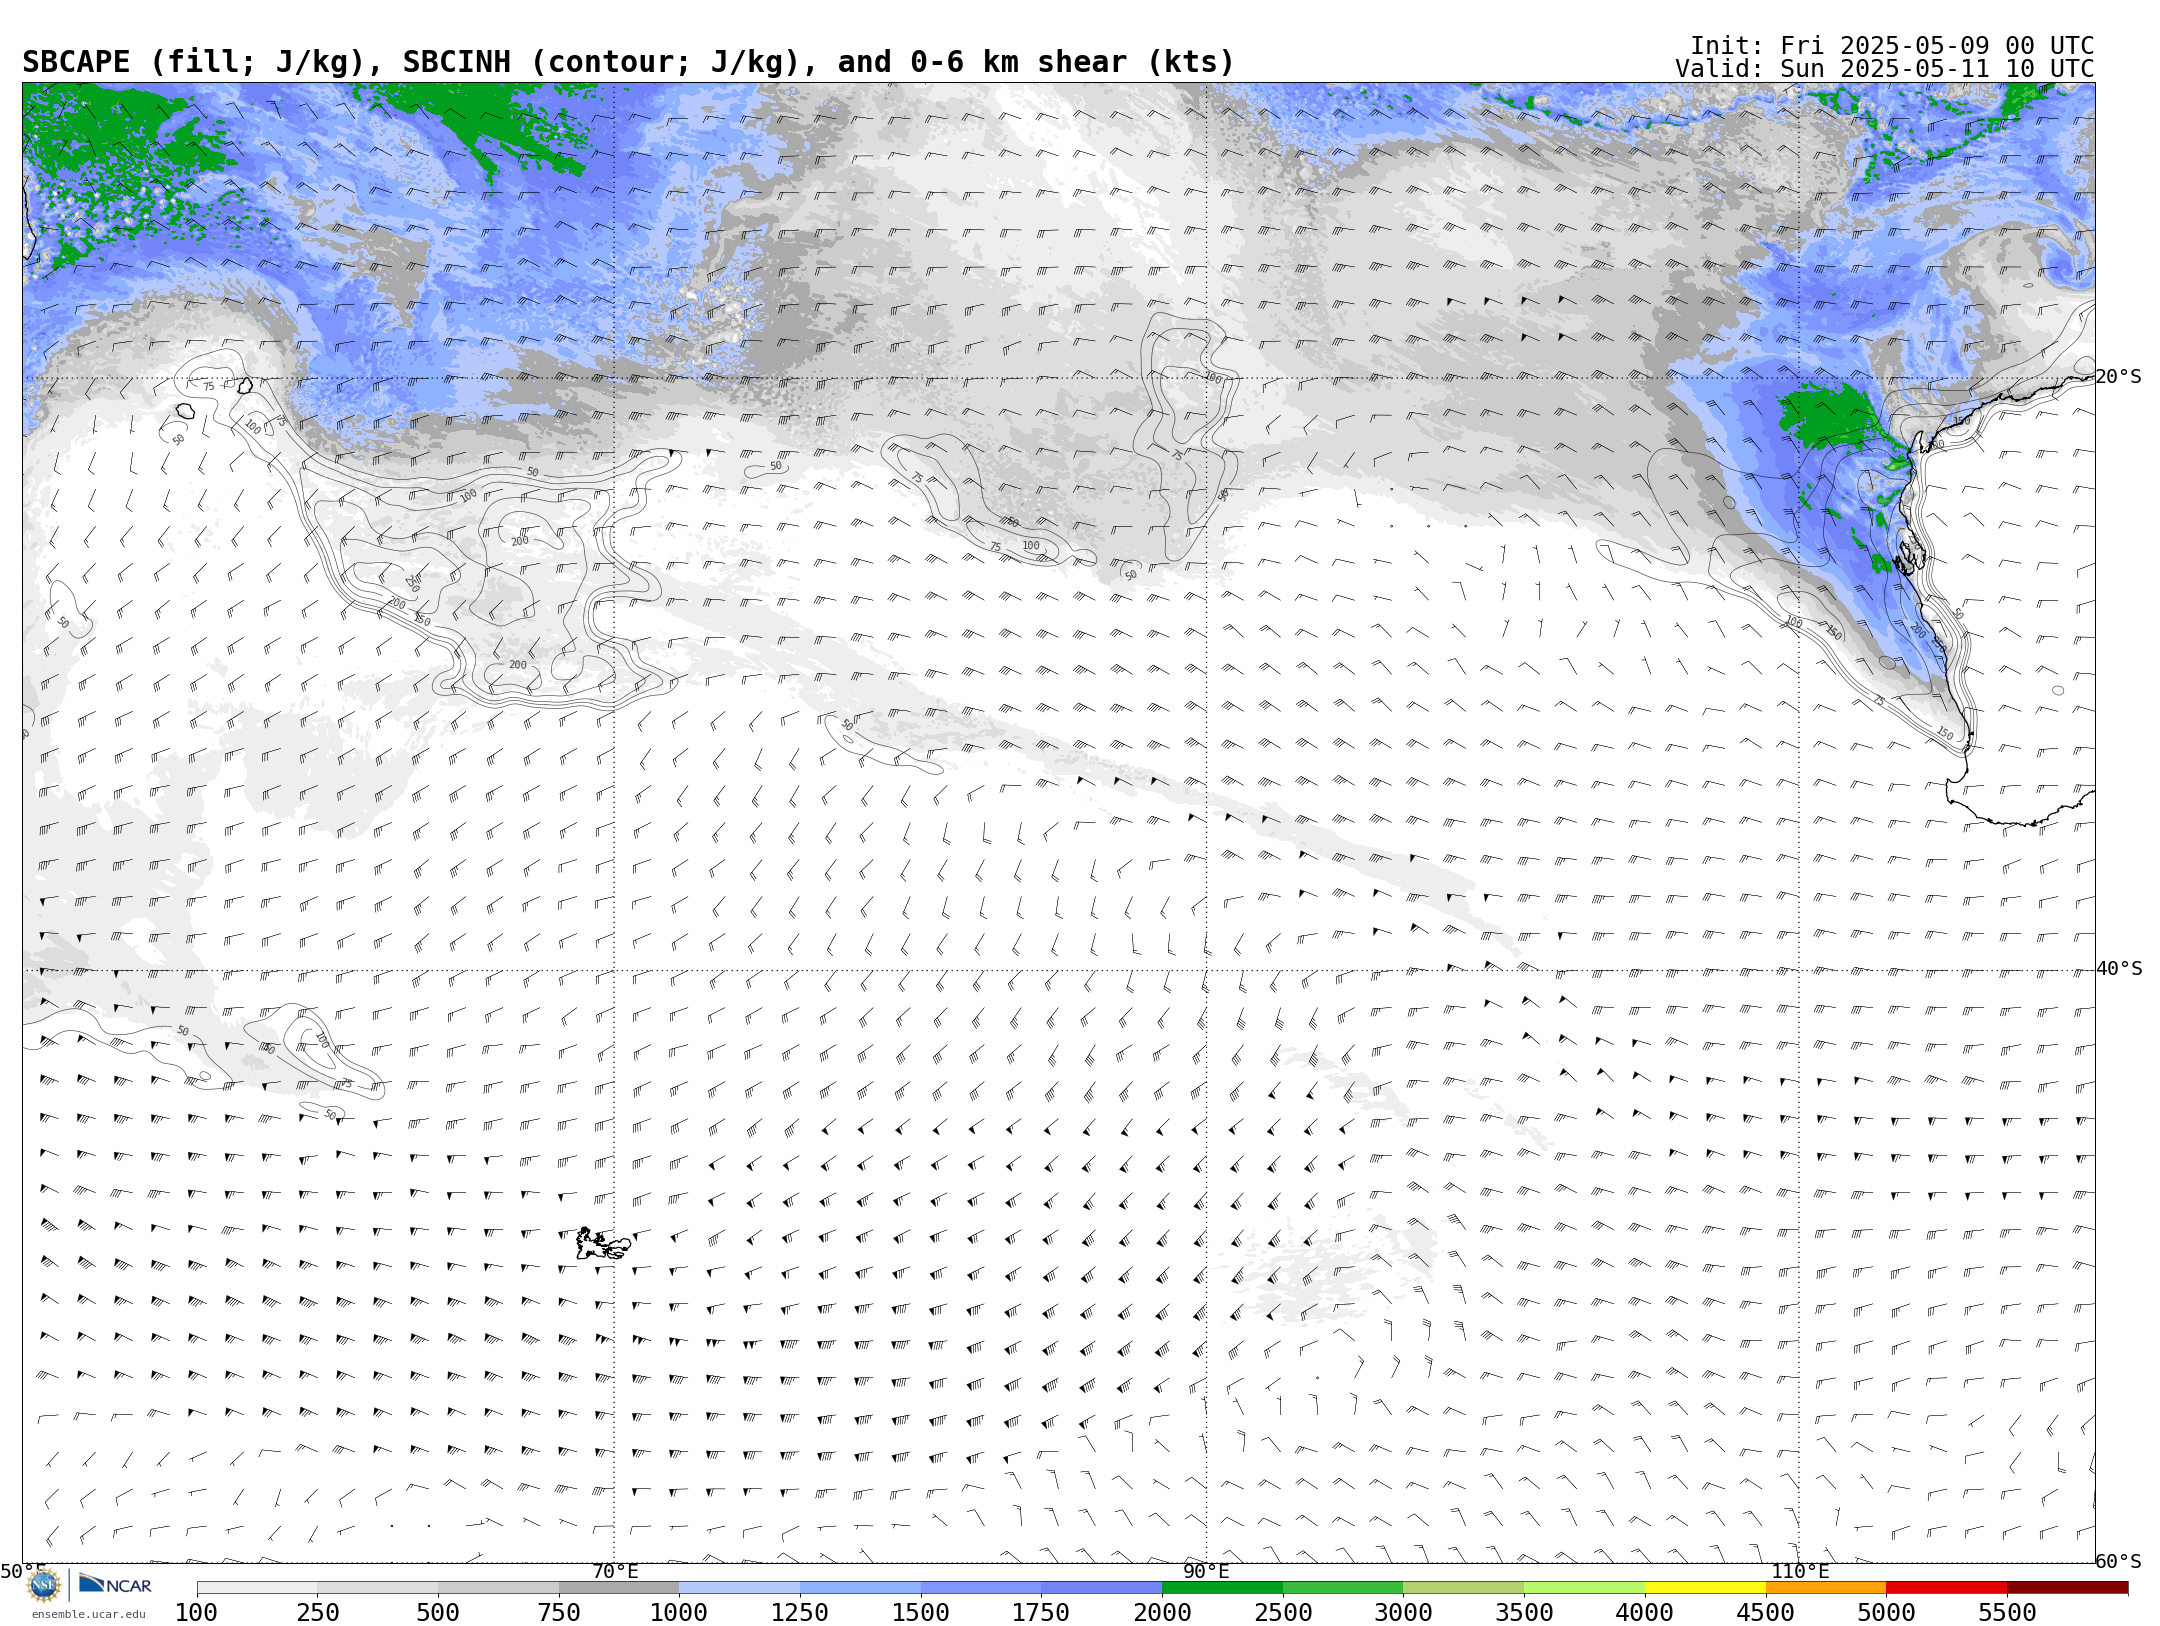Pick the olive 3000-3500 colorbar segment
The image size is (2160, 1626).
(1464, 1588)
